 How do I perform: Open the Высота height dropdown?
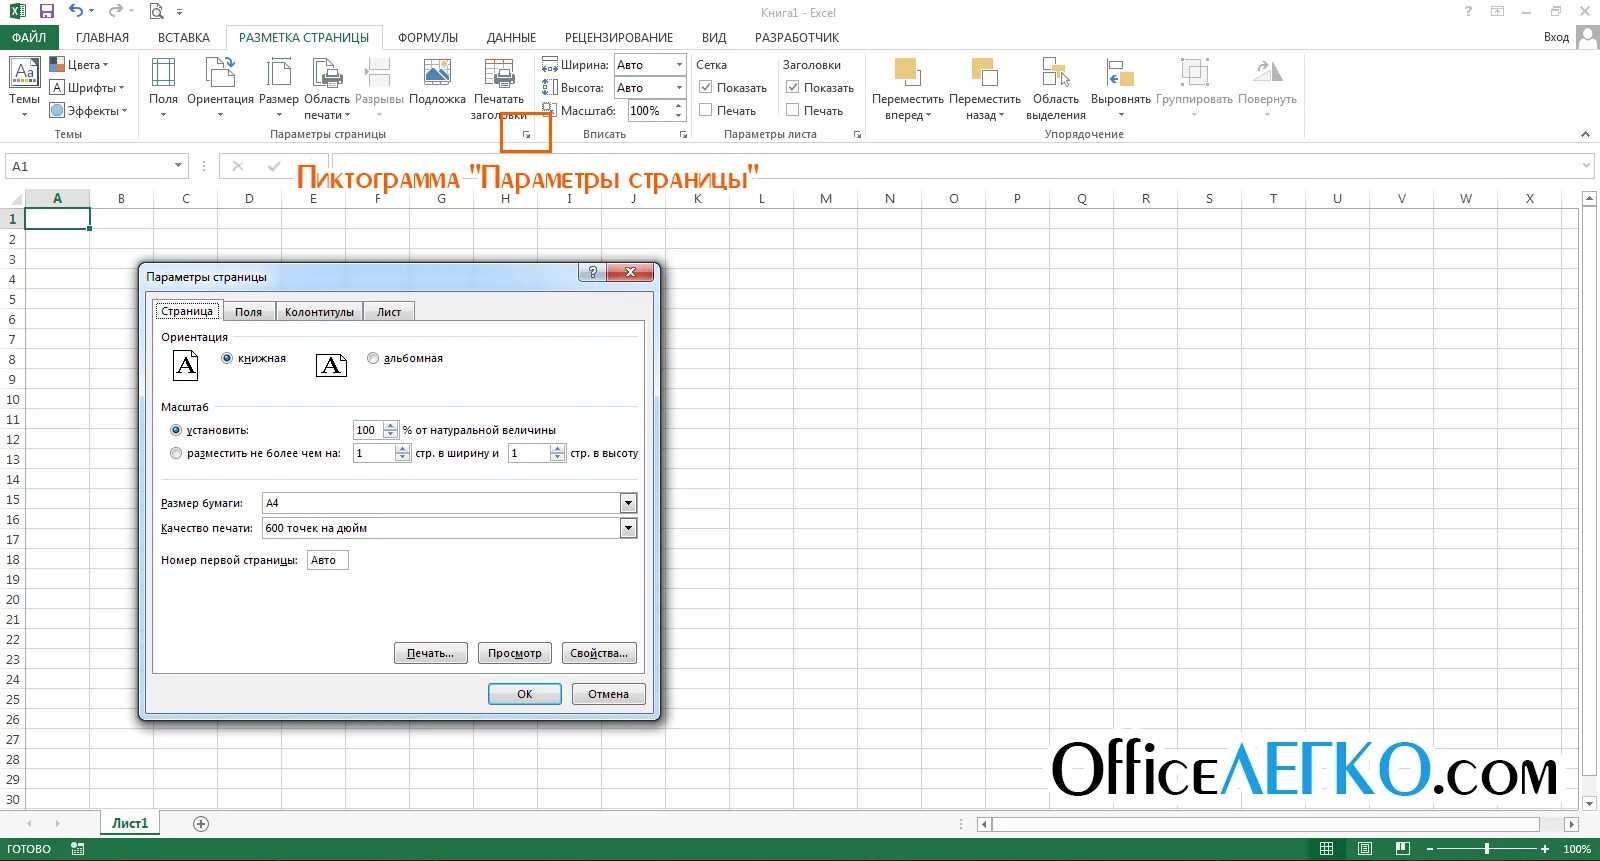679,88
